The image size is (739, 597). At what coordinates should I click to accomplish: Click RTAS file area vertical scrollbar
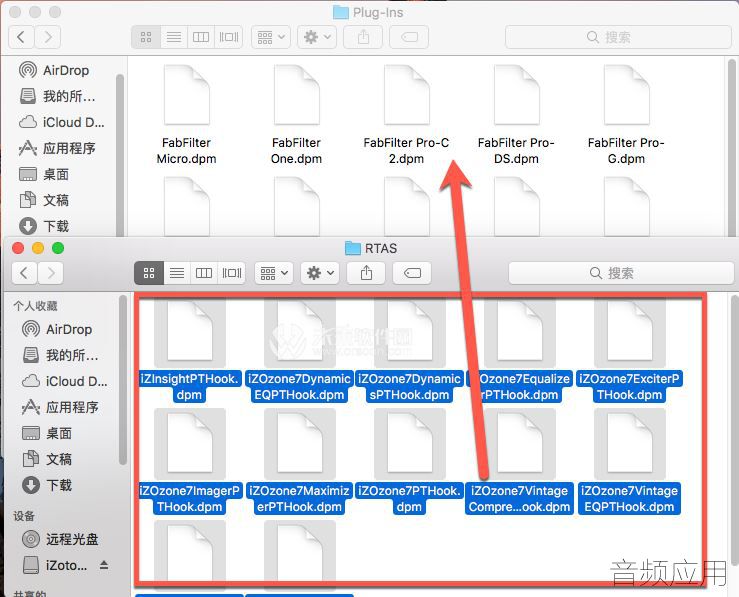(734, 430)
